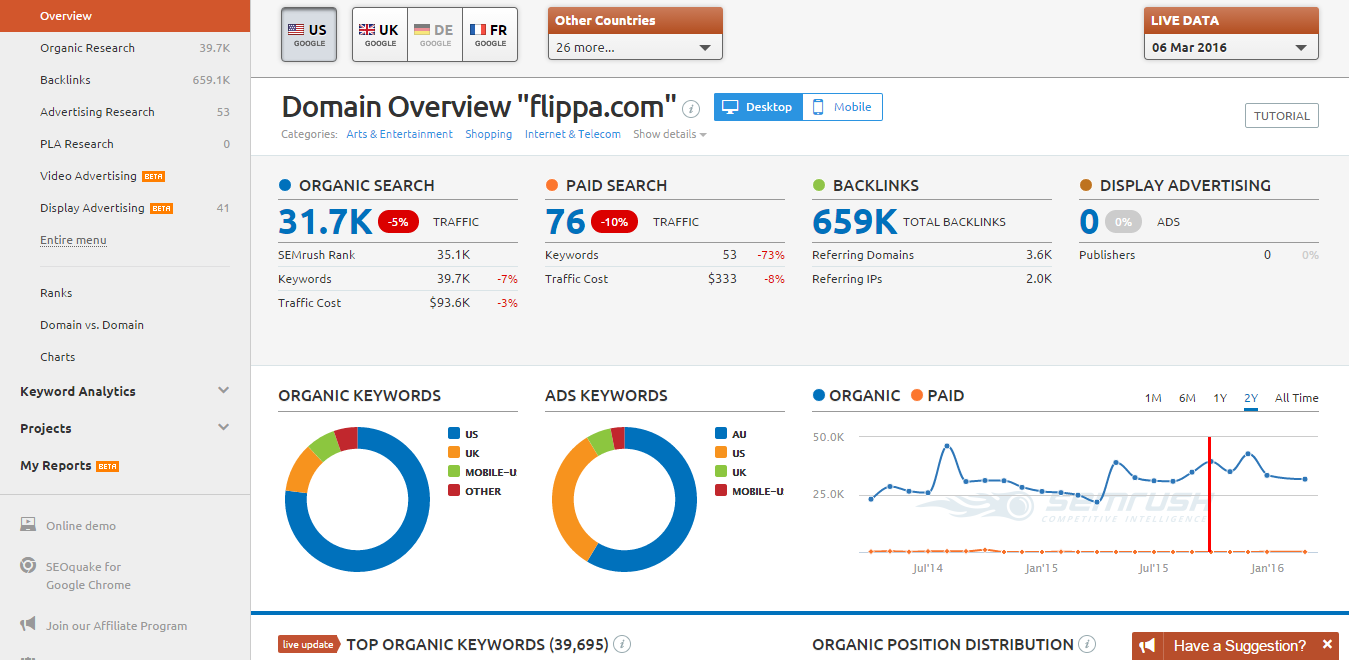Viewport: 1349px width, 660px height.
Task: Open the Have a Suggestion? button
Action: 1239,645
